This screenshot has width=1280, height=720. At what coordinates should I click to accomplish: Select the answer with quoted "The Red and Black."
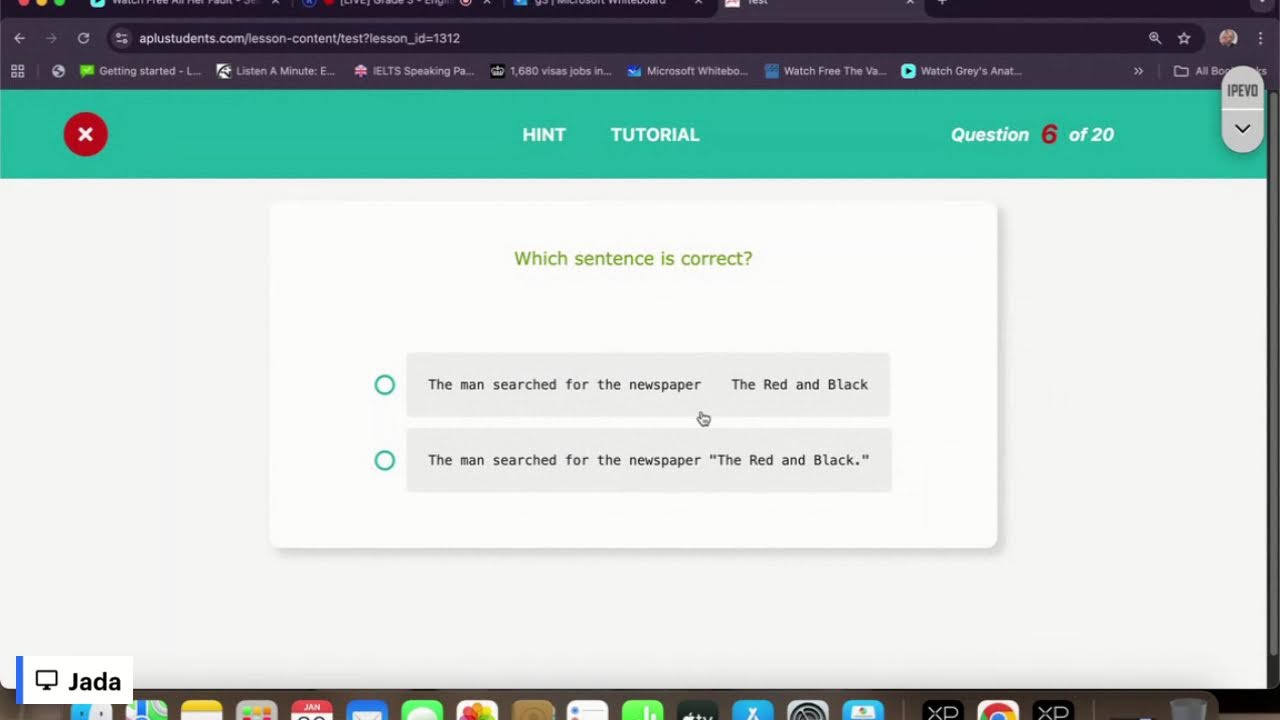pyautogui.click(x=385, y=460)
